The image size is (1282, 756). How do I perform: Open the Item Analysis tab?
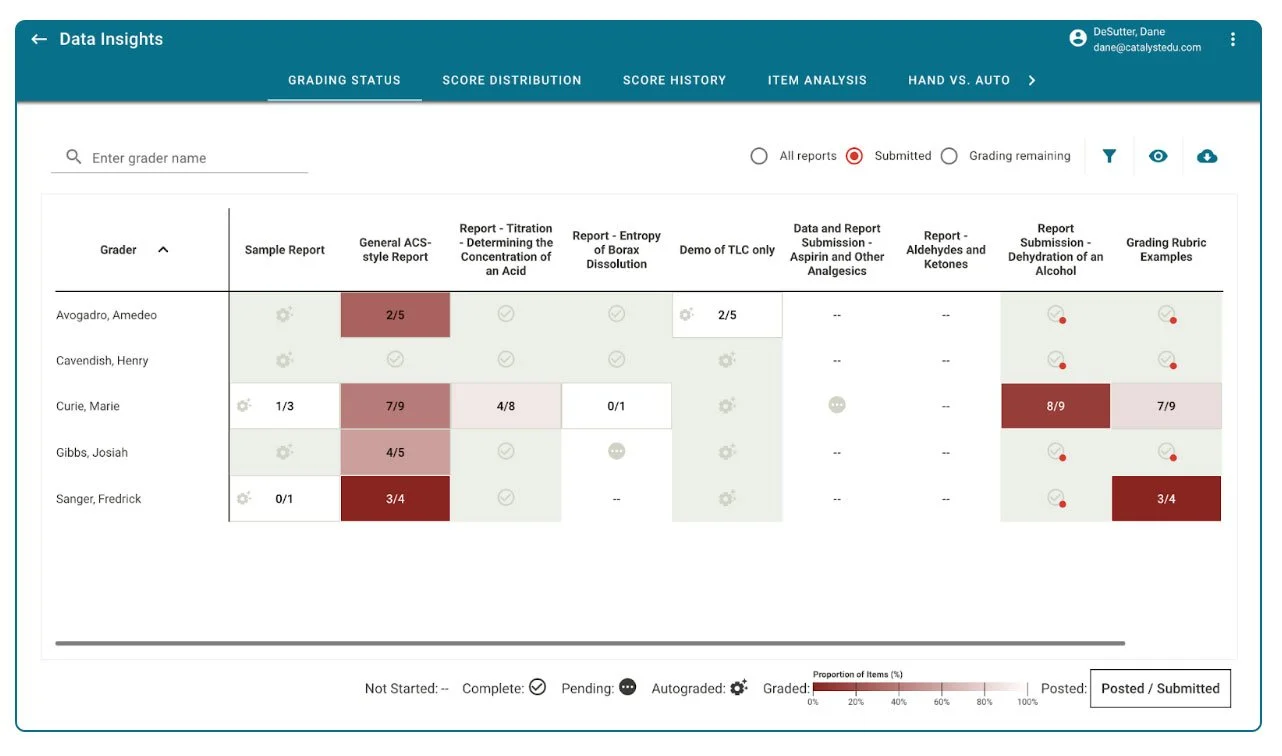point(817,80)
